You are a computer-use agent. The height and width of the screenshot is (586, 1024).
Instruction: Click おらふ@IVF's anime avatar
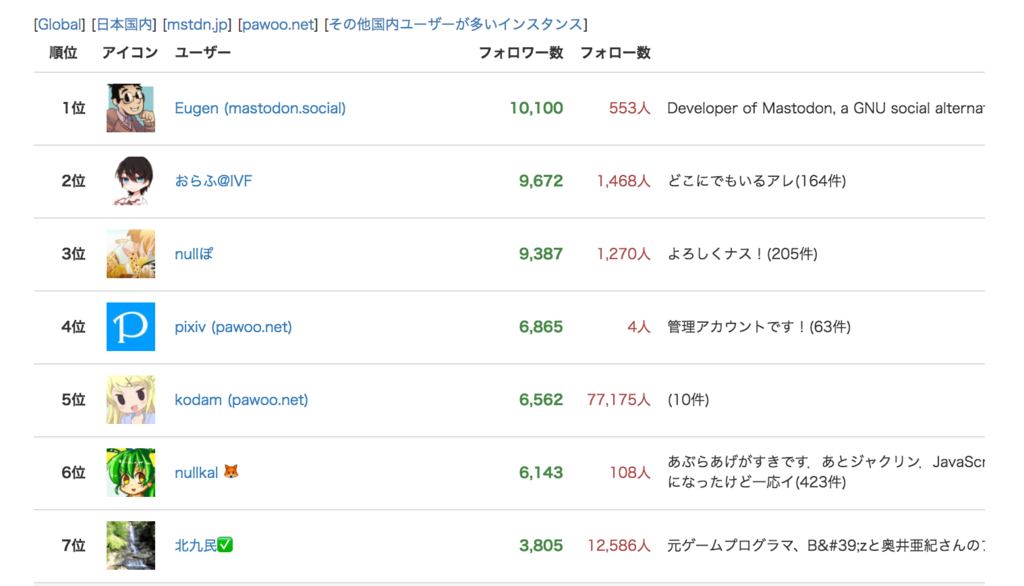pyautogui.click(x=131, y=181)
